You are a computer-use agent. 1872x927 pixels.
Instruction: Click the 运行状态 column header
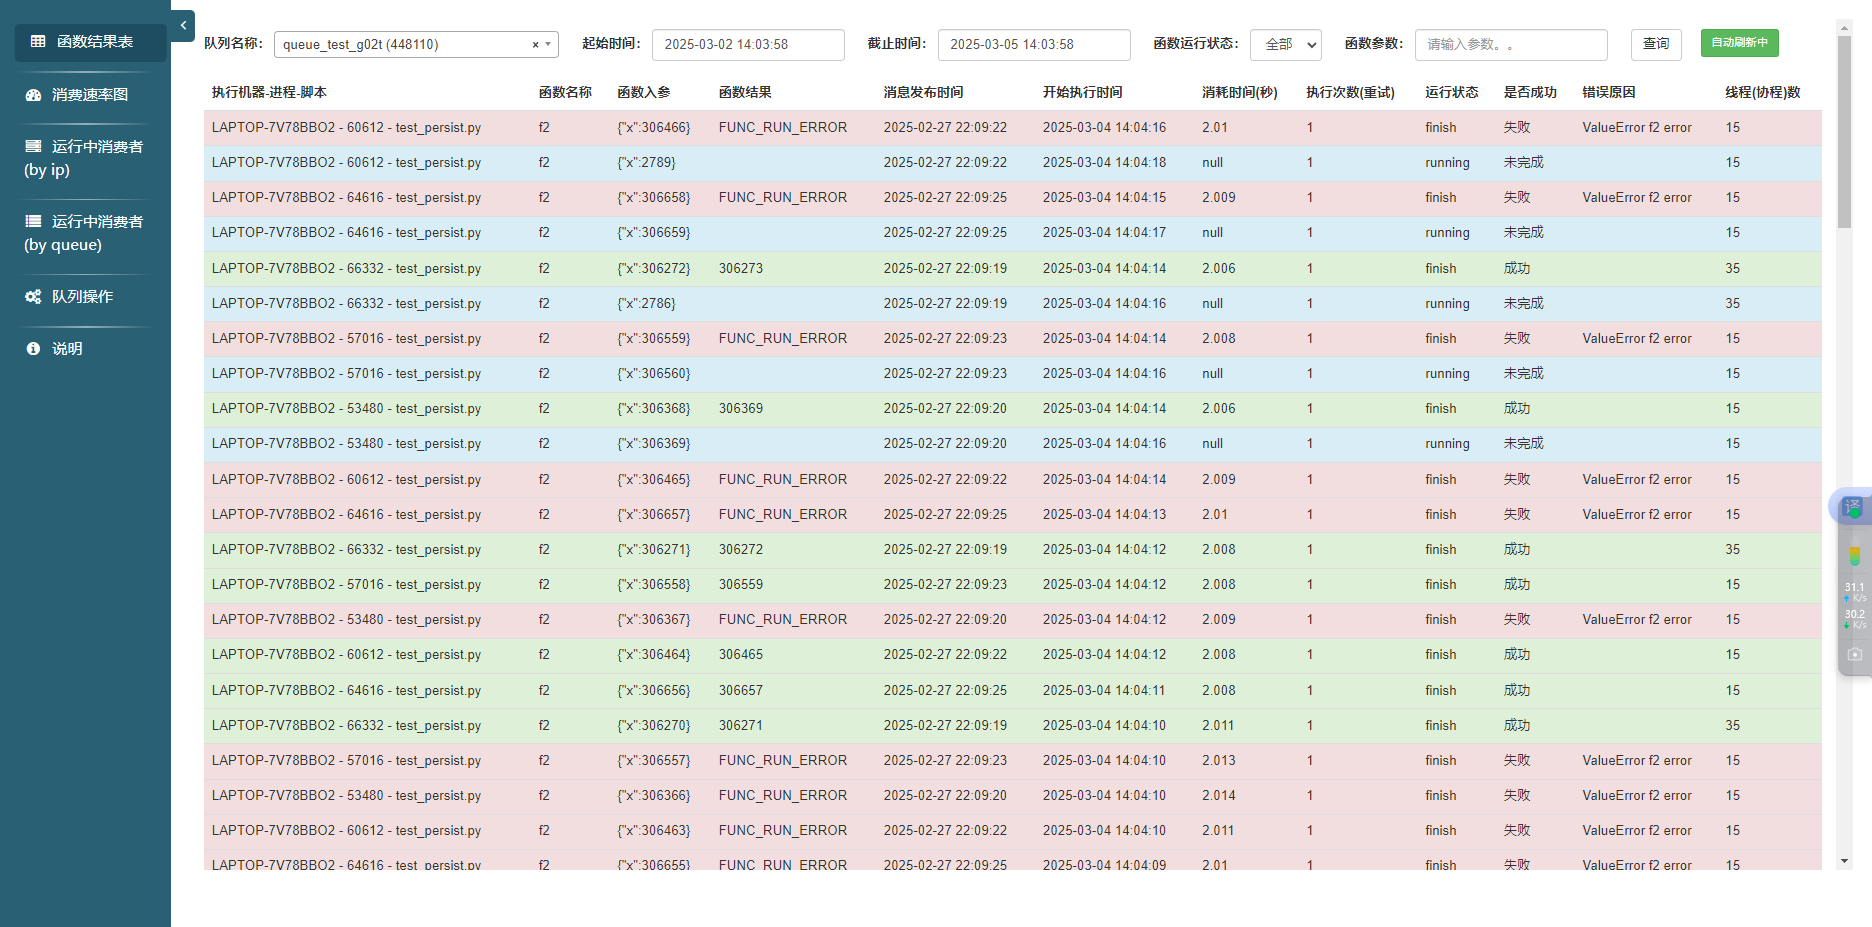(1452, 93)
